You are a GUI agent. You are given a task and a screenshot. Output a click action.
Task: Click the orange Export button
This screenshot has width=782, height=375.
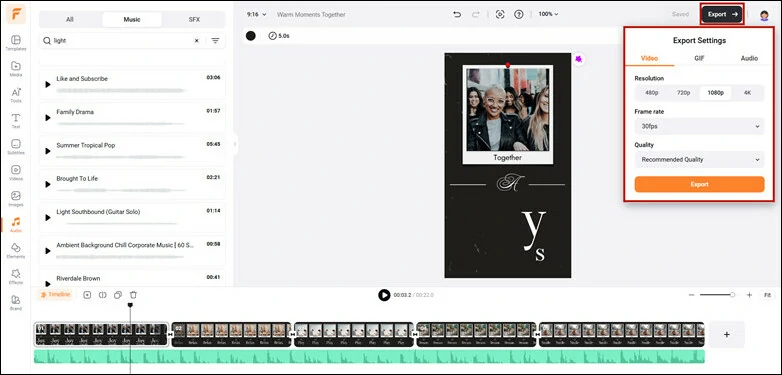tap(699, 184)
